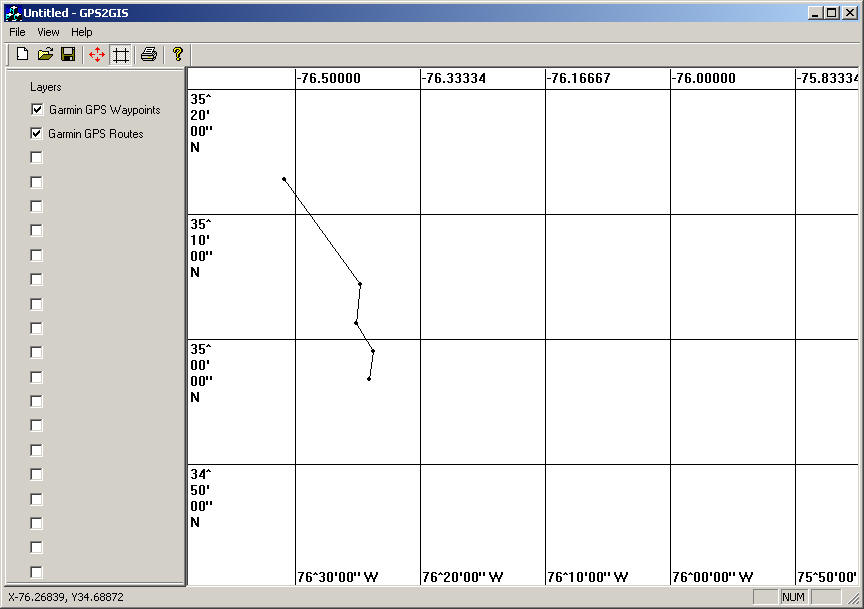Click the window resize grip in the status bar corner

(854, 599)
